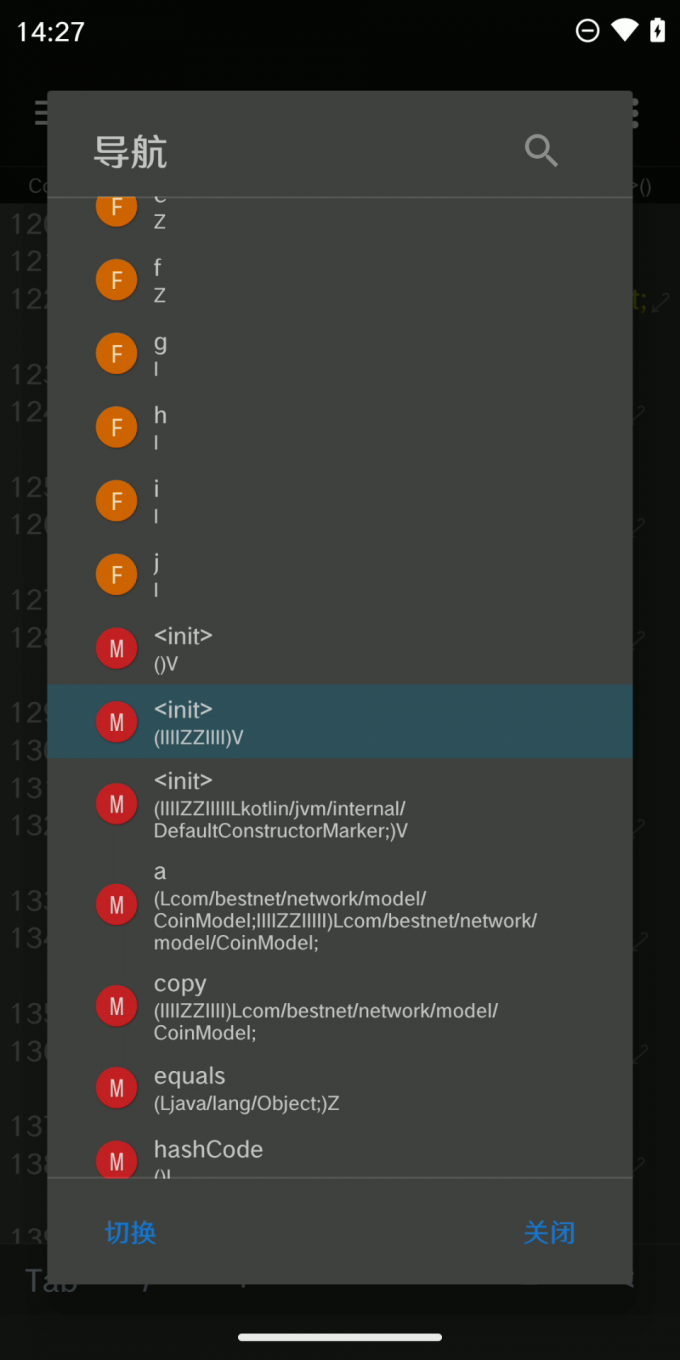Tap the F icon beside field i
Image resolution: width=680 pixels, height=1360 pixels.
click(116, 501)
